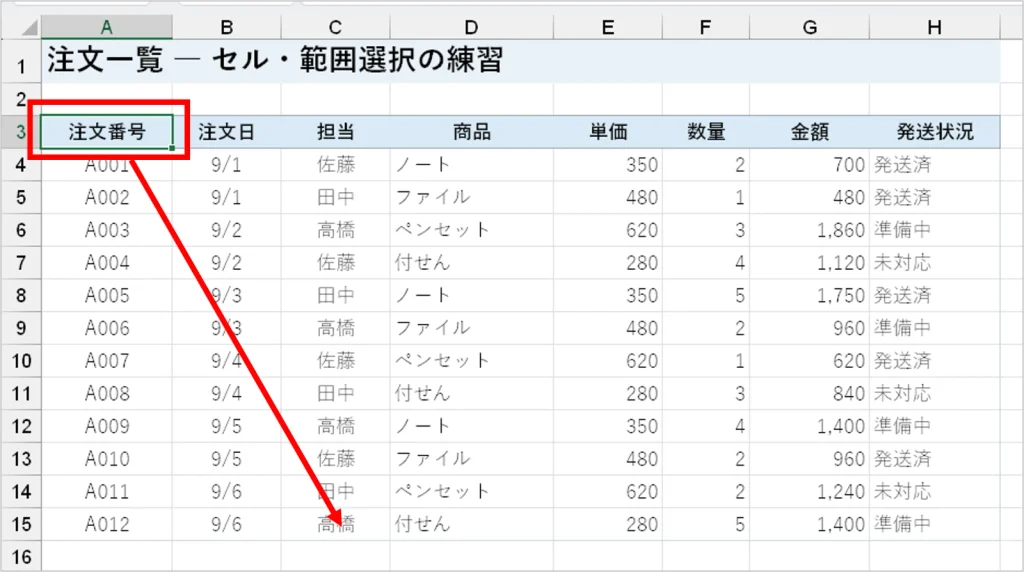Select row 16 header
The height and width of the screenshot is (572, 1024).
click(21, 556)
